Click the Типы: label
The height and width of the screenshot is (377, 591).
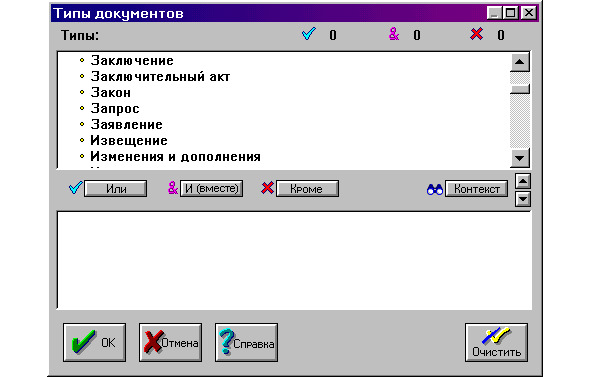point(80,35)
